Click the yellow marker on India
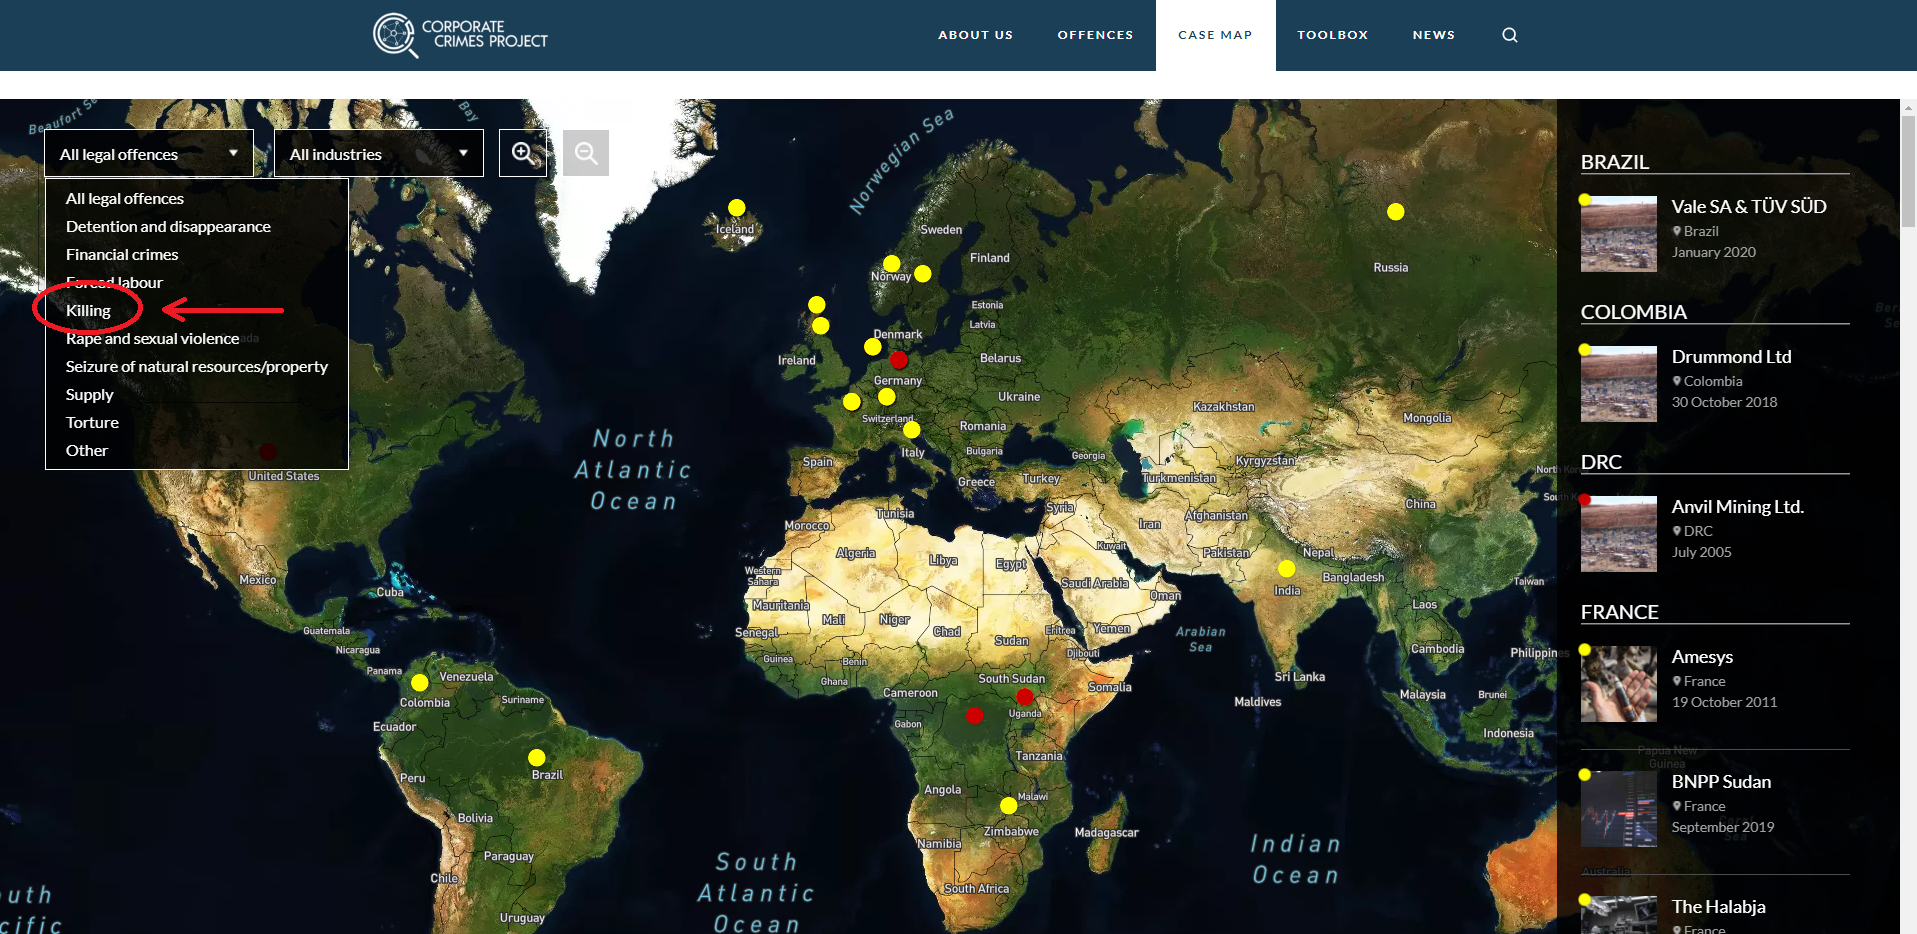 pos(1287,569)
